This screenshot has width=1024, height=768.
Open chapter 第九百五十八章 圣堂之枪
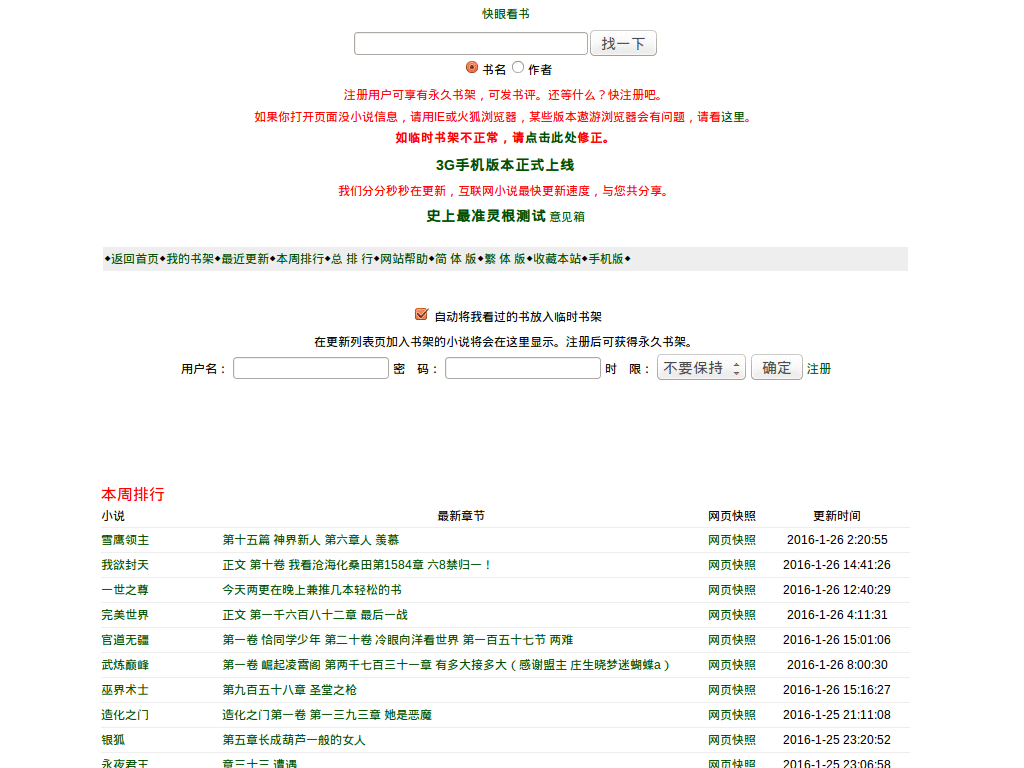pyautogui.click(x=289, y=690)
